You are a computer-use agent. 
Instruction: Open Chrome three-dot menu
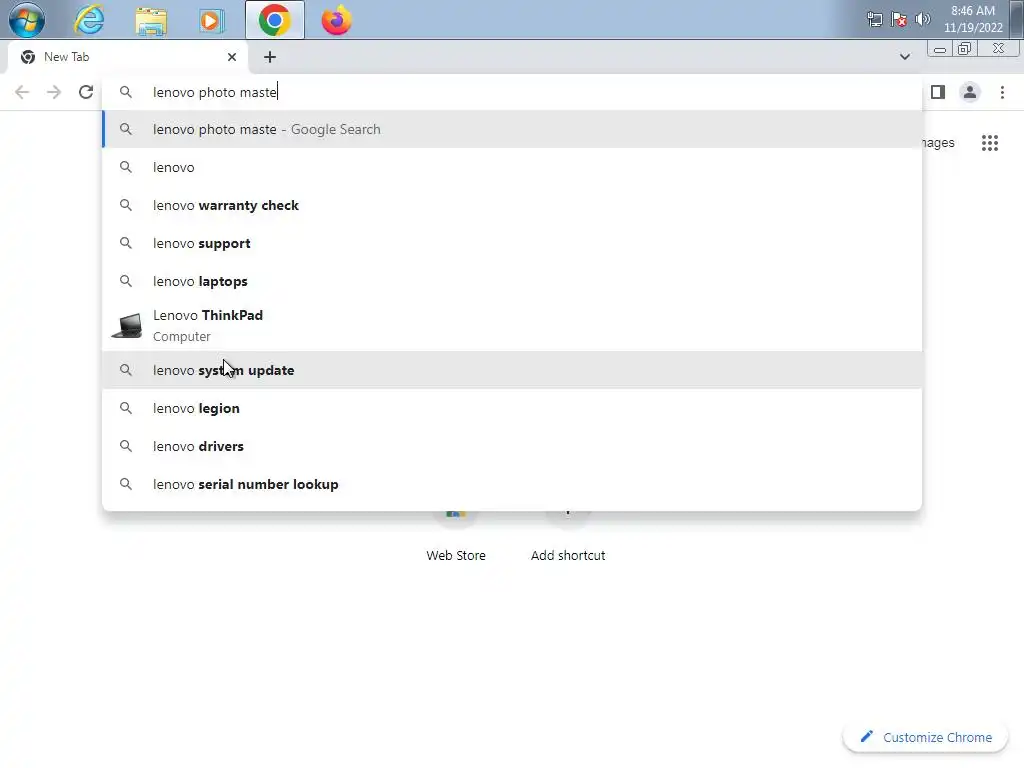coord(1002,92)
